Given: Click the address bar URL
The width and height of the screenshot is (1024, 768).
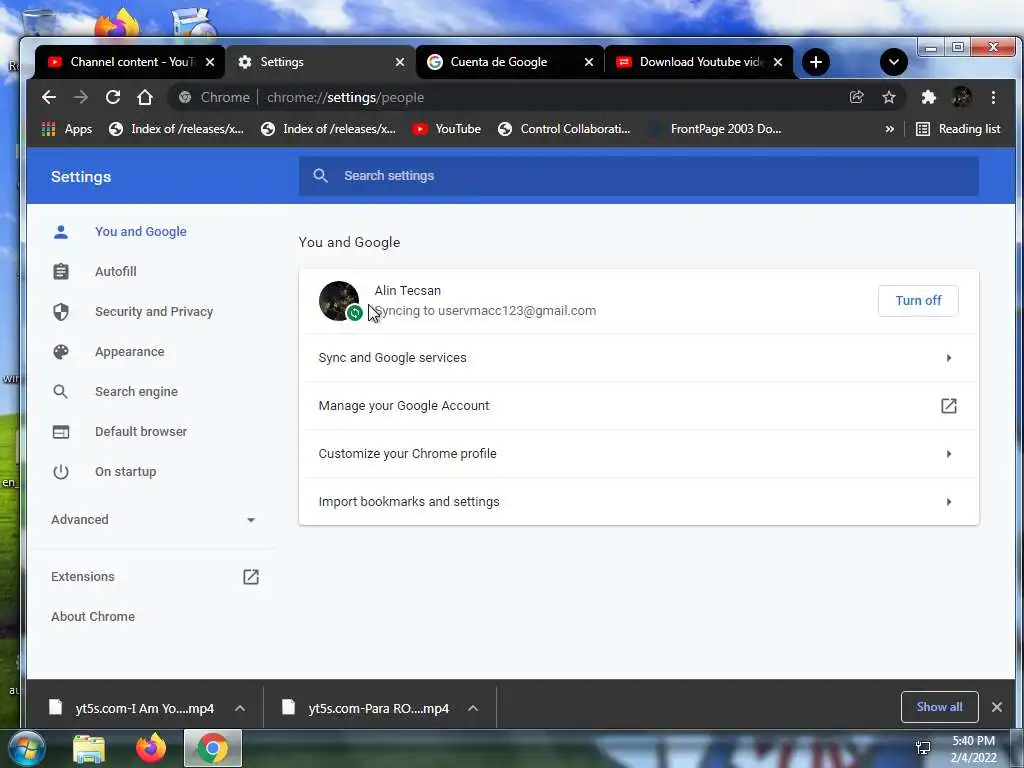Looking at the screenshot, I should pyautogui.click(x=345, y=97).
